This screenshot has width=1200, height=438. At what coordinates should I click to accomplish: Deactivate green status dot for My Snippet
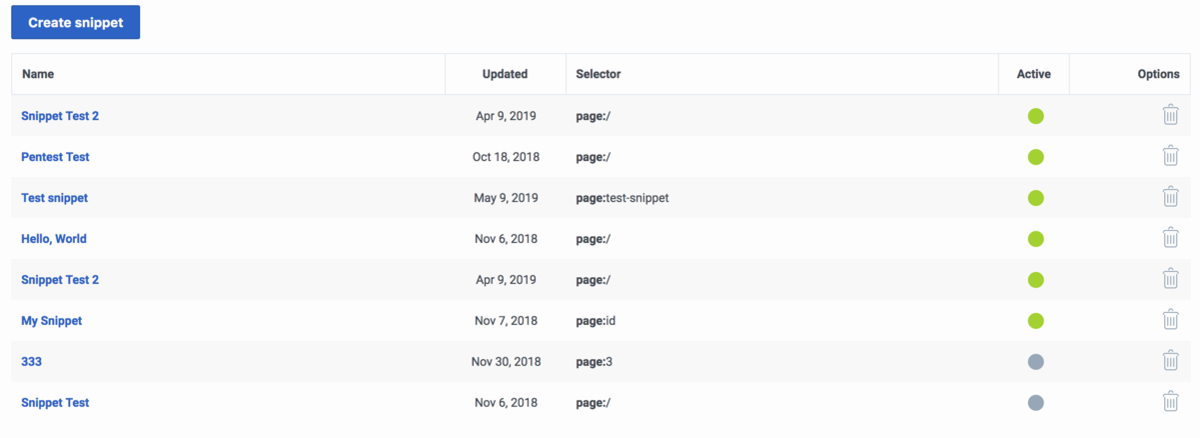pyautogui.click(x=1036, y=321)
